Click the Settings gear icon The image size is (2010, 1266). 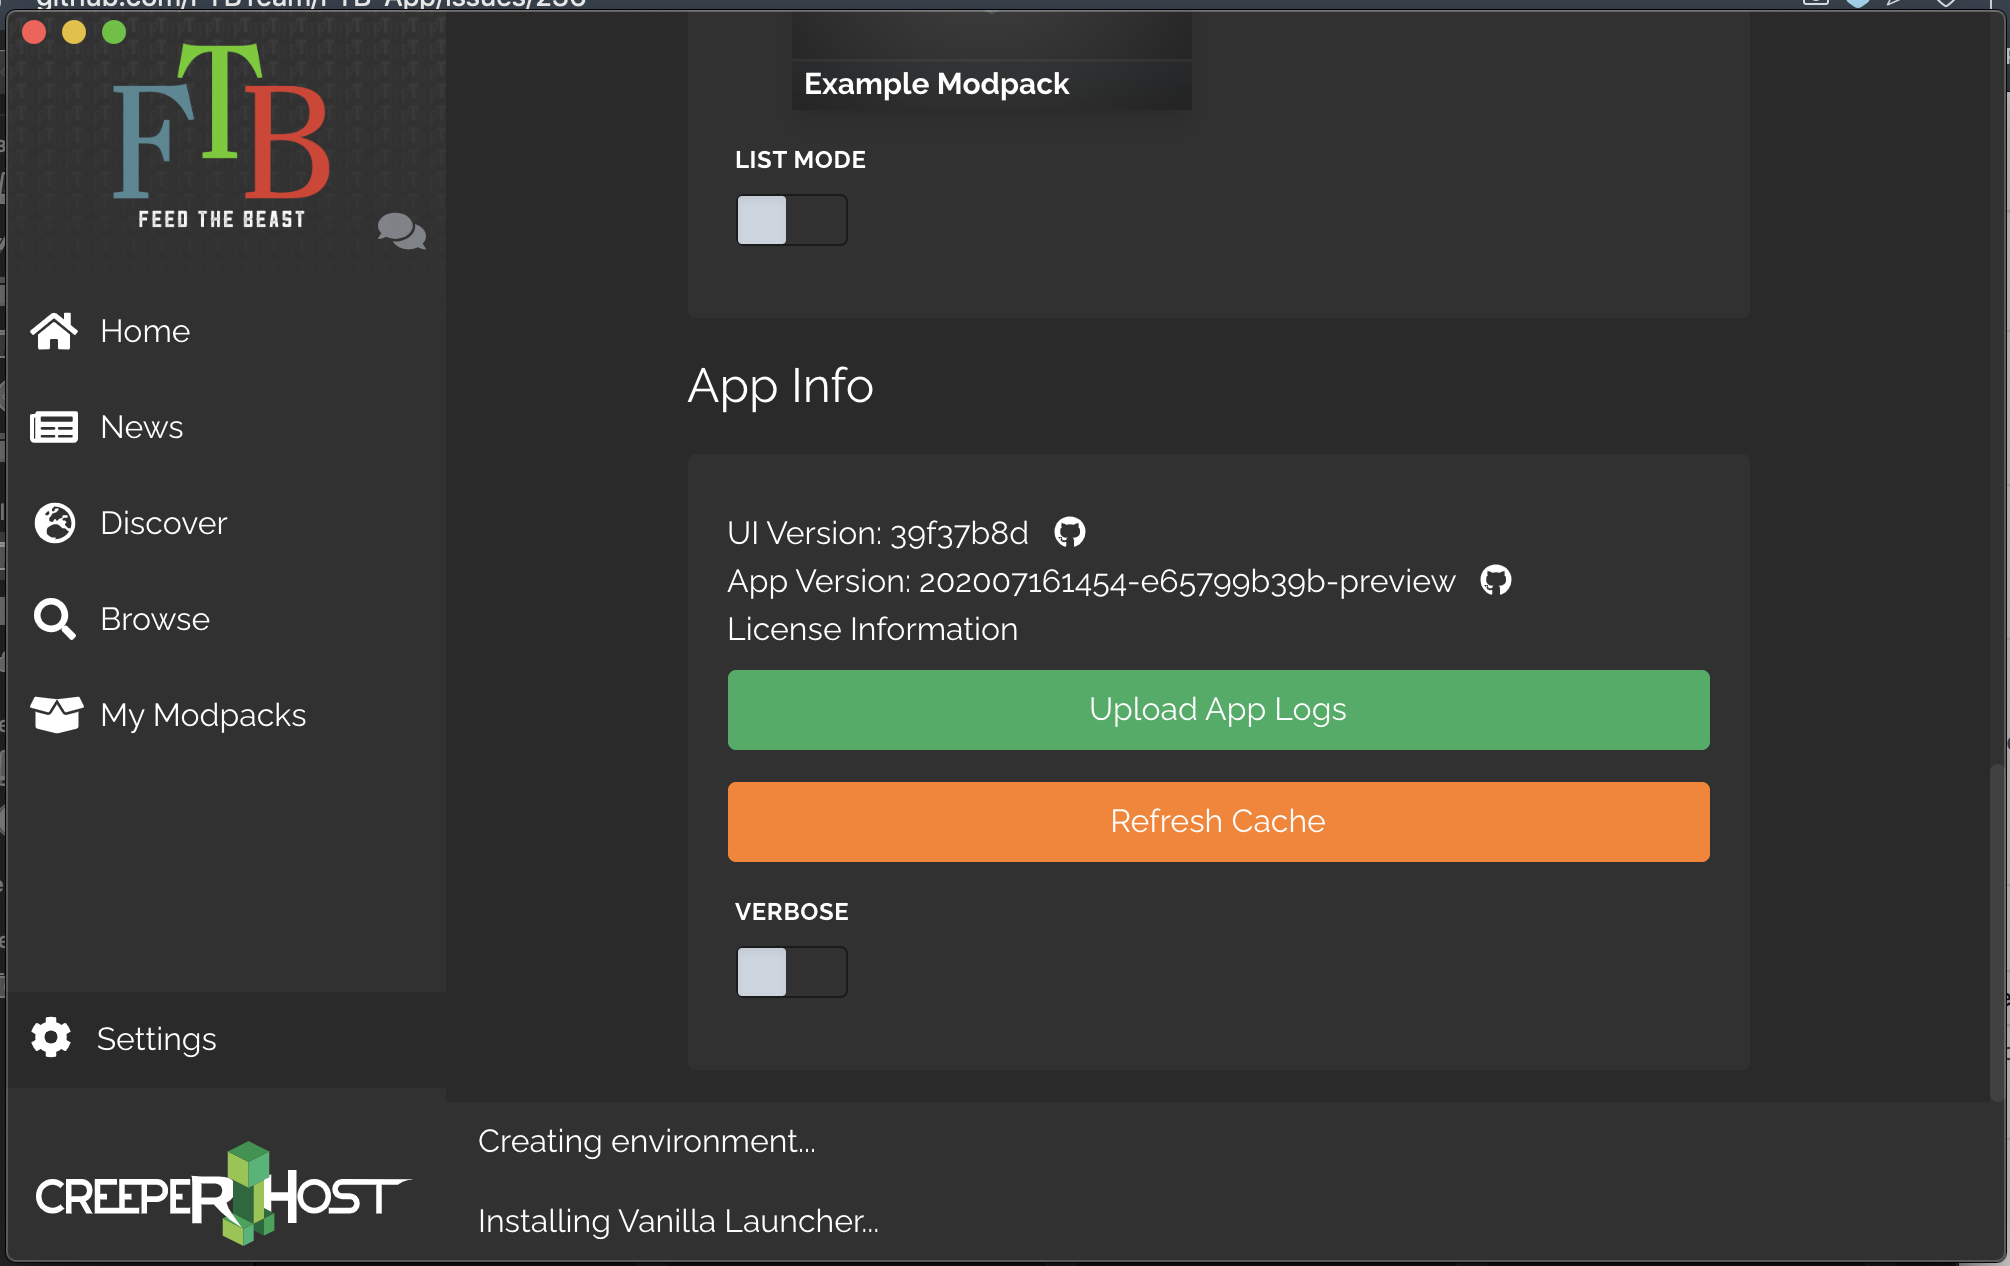click(x=51, y=1038)
